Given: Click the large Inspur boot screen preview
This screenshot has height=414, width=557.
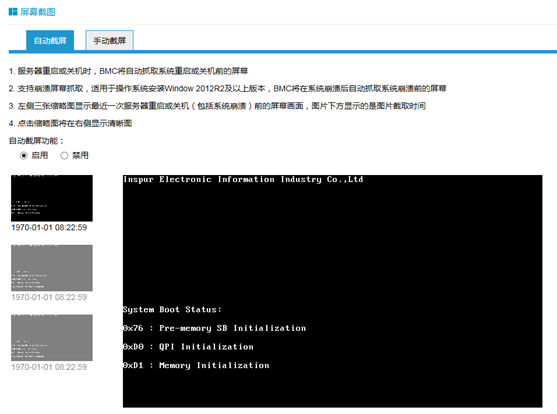Looking at the screenshot, I should click(332, 291).
